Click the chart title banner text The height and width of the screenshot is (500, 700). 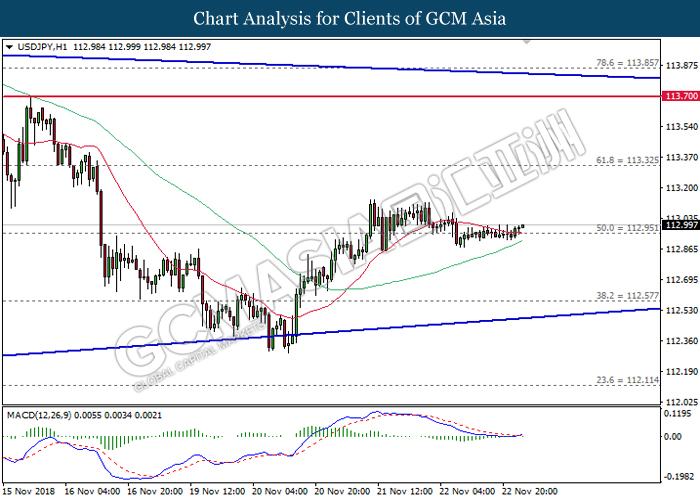(x=350, y=18)
